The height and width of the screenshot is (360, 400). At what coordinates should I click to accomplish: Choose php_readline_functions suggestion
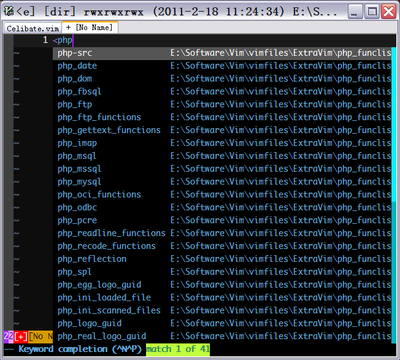(222, 233)
